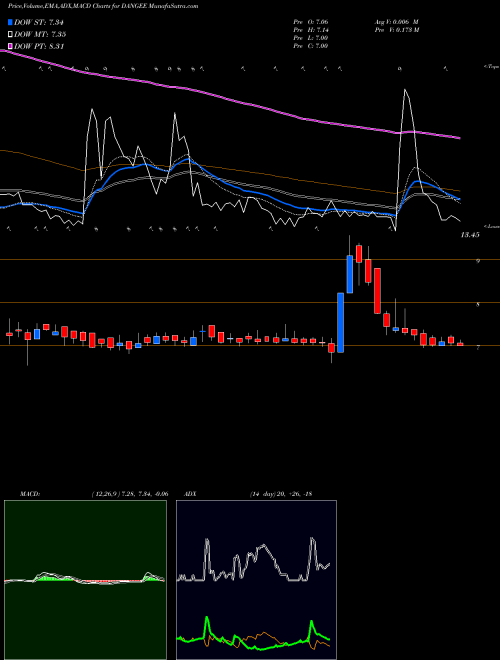
Task: Click the 9 price axis label
Action: (478, 261)
